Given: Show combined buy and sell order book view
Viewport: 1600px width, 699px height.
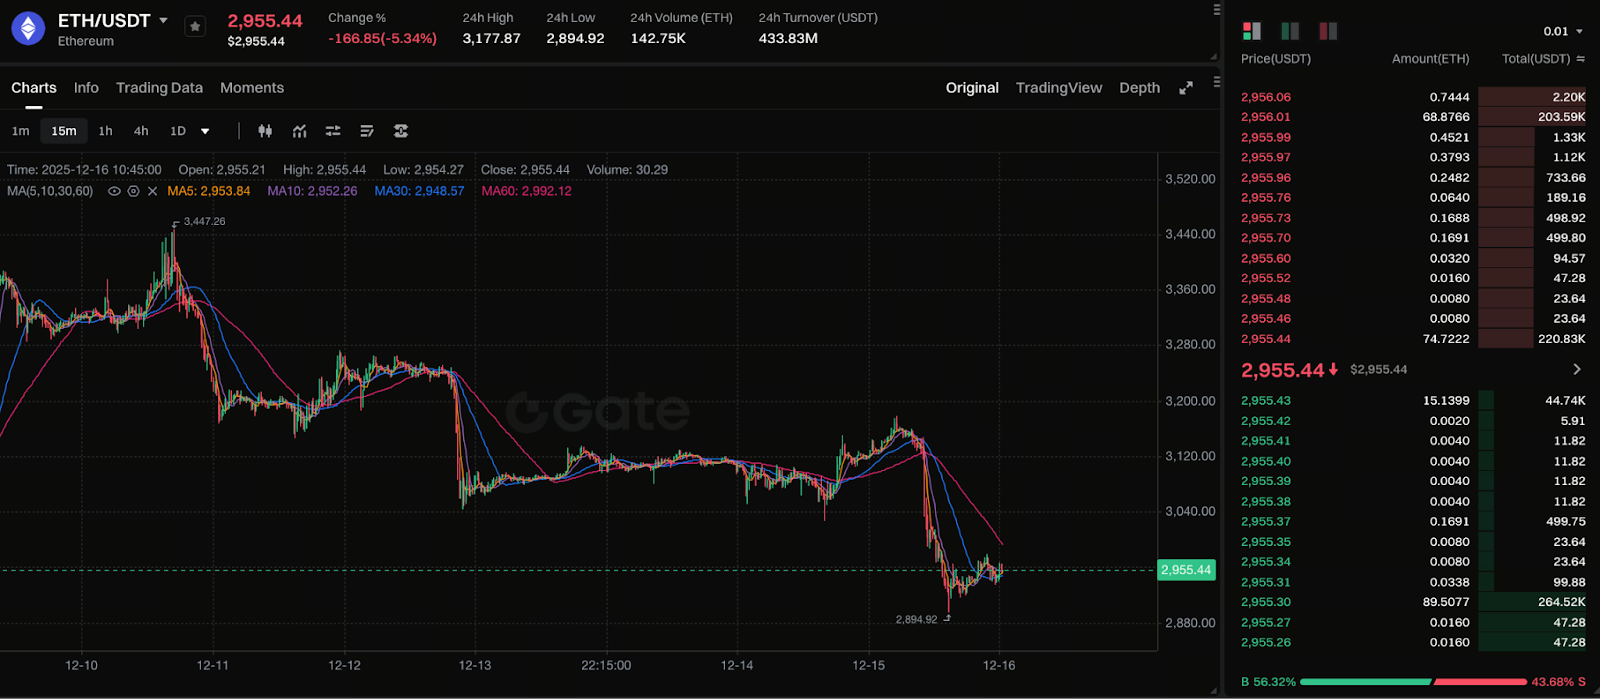Looking at the screenshot, I should [x=1252, y=31].
